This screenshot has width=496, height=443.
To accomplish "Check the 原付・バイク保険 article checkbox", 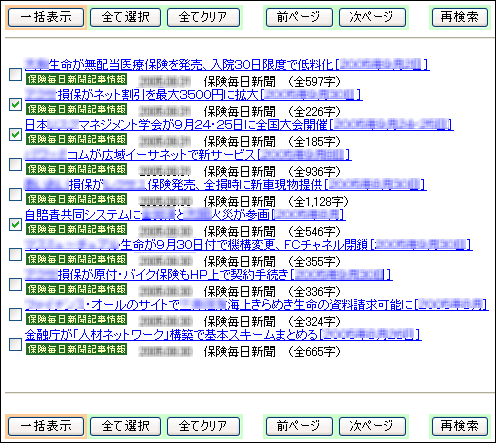I will pos(15,284).
